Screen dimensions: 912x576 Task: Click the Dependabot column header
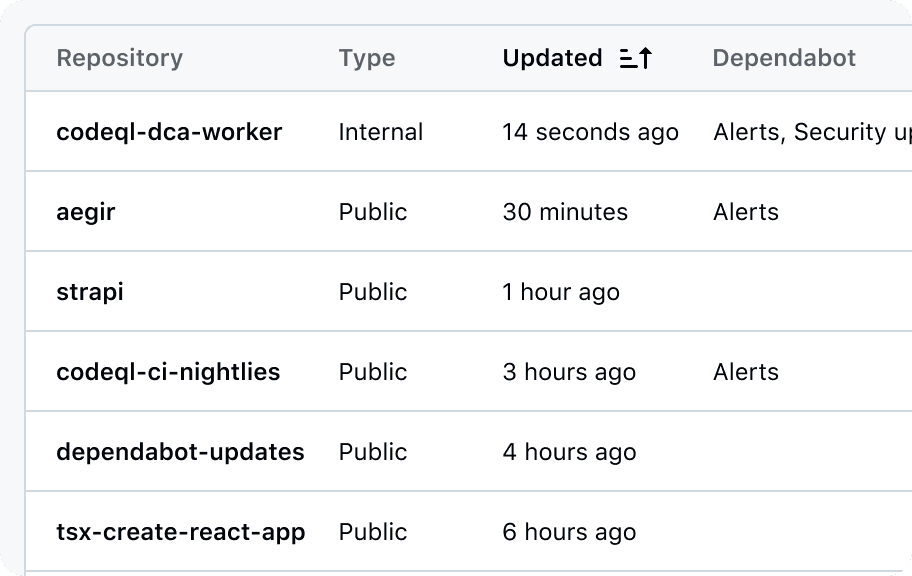(x=784, y=59)
